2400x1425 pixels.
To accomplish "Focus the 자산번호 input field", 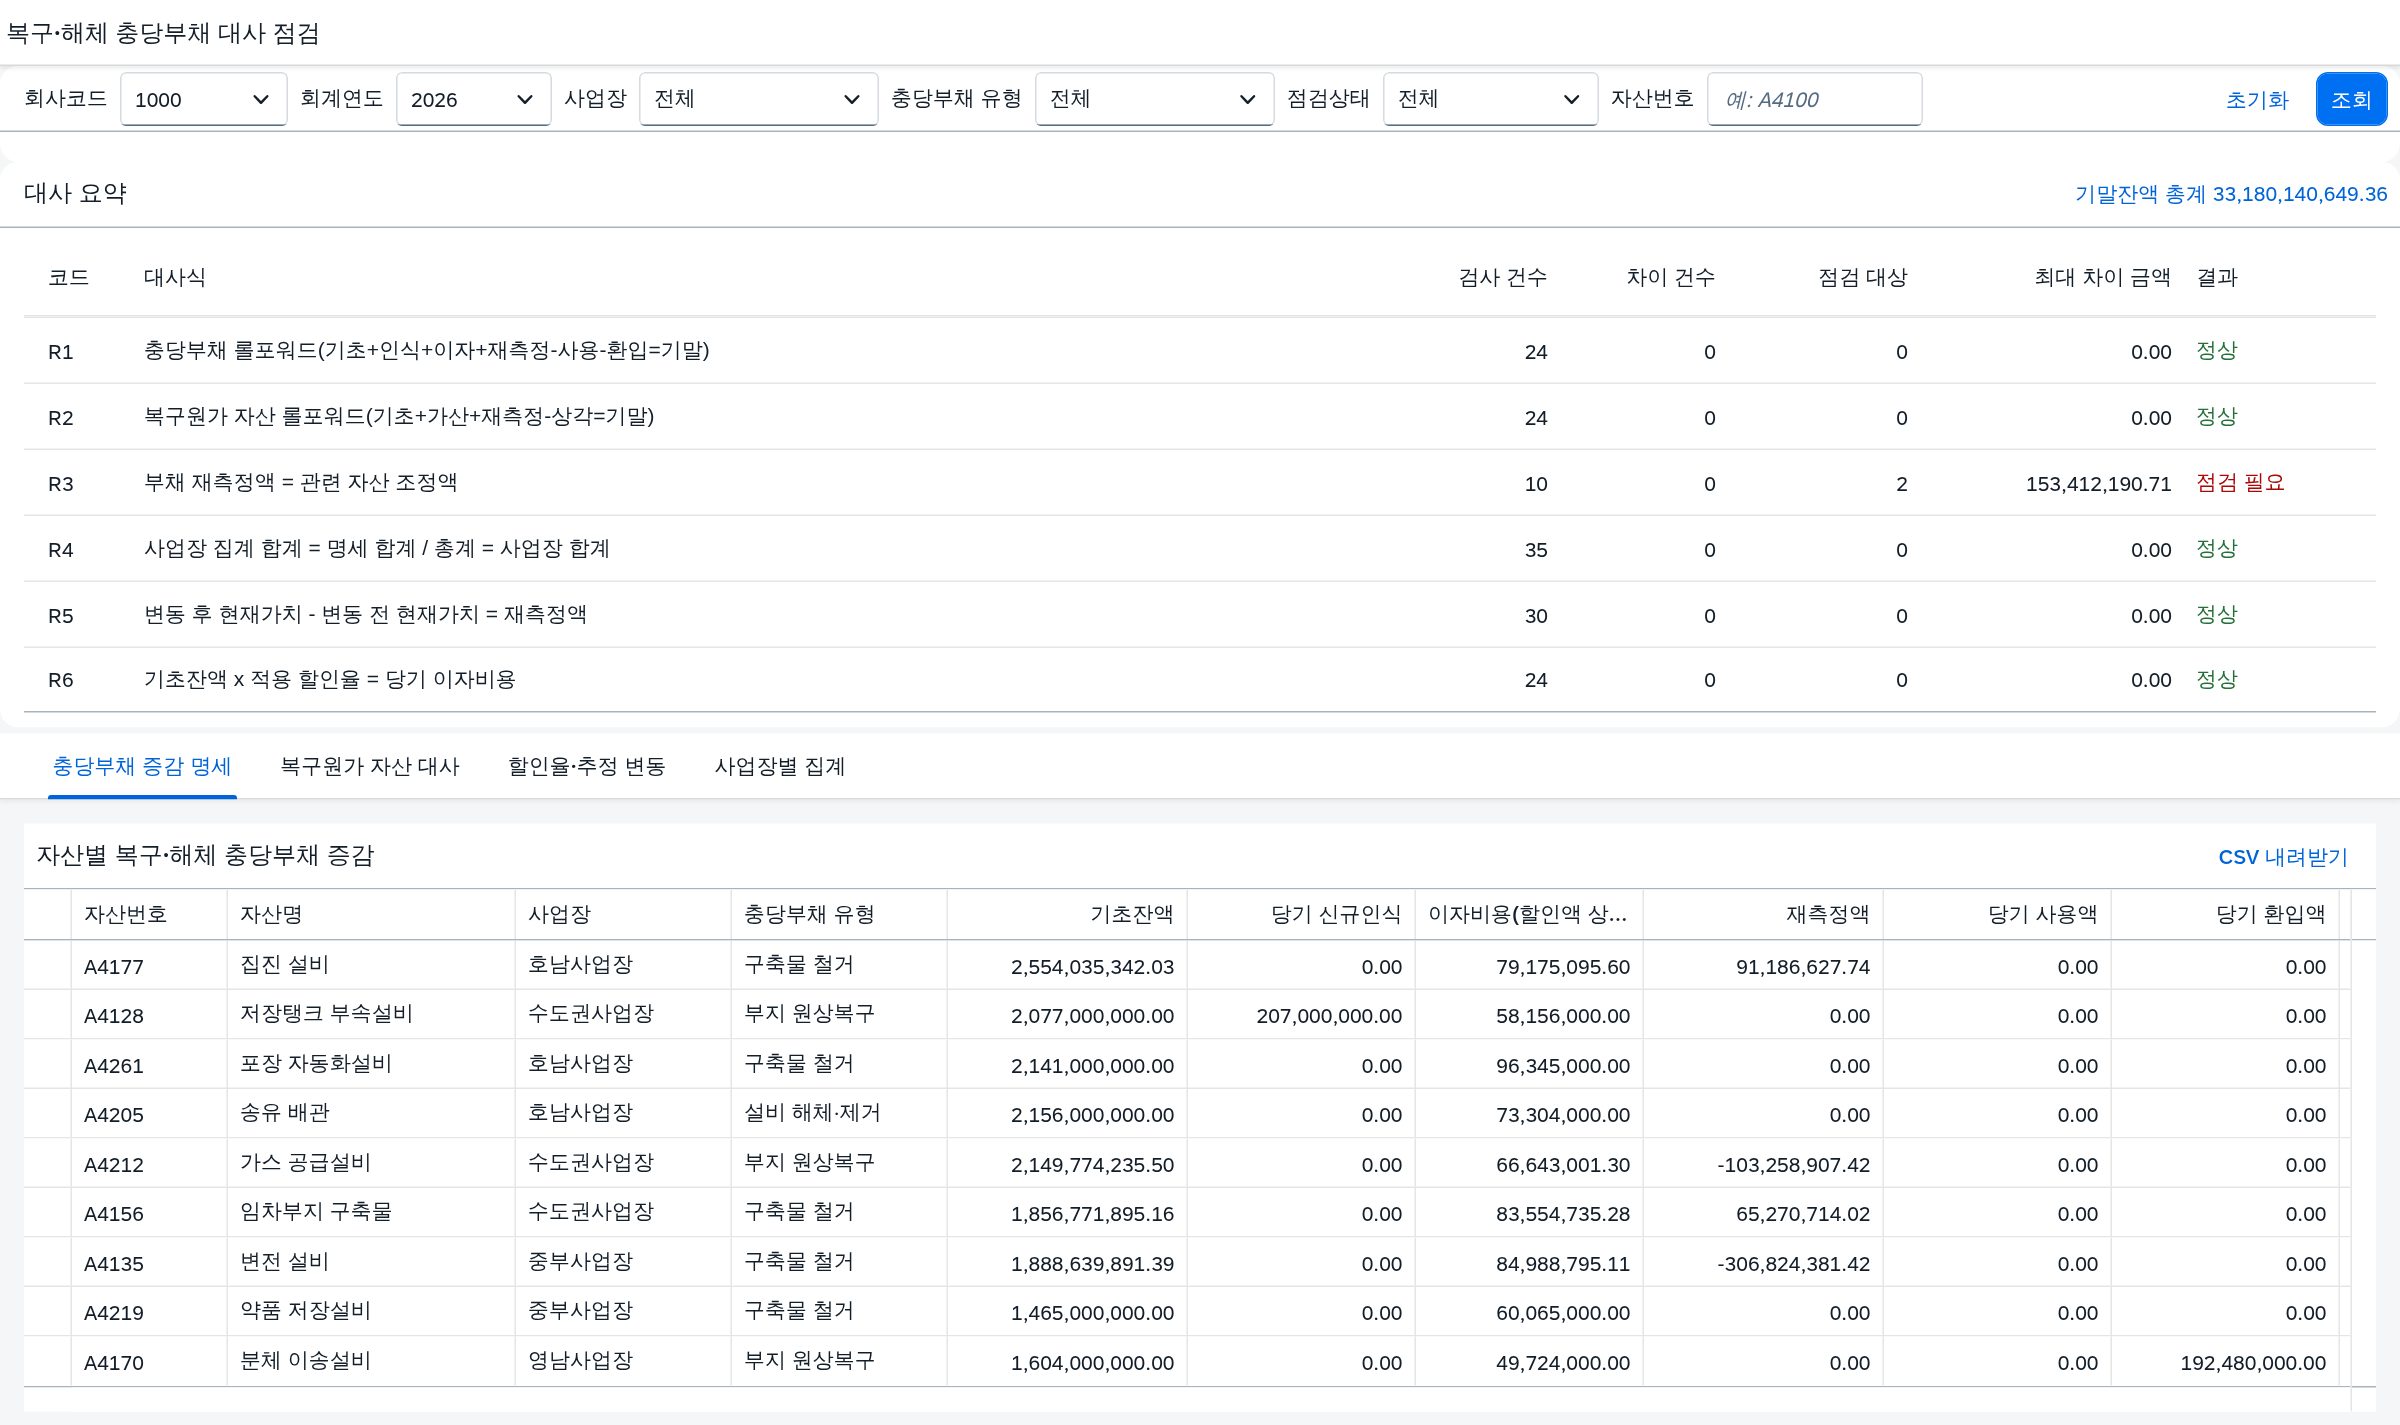I will pyautogui.click(x=1814, y=99).
